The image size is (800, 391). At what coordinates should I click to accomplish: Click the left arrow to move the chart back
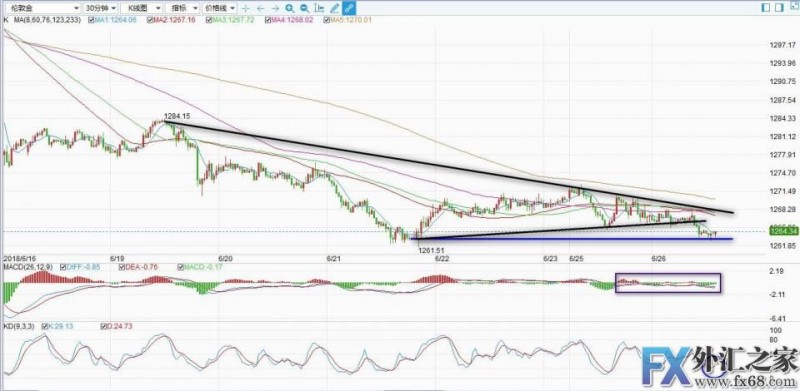[x=261, y=8]
